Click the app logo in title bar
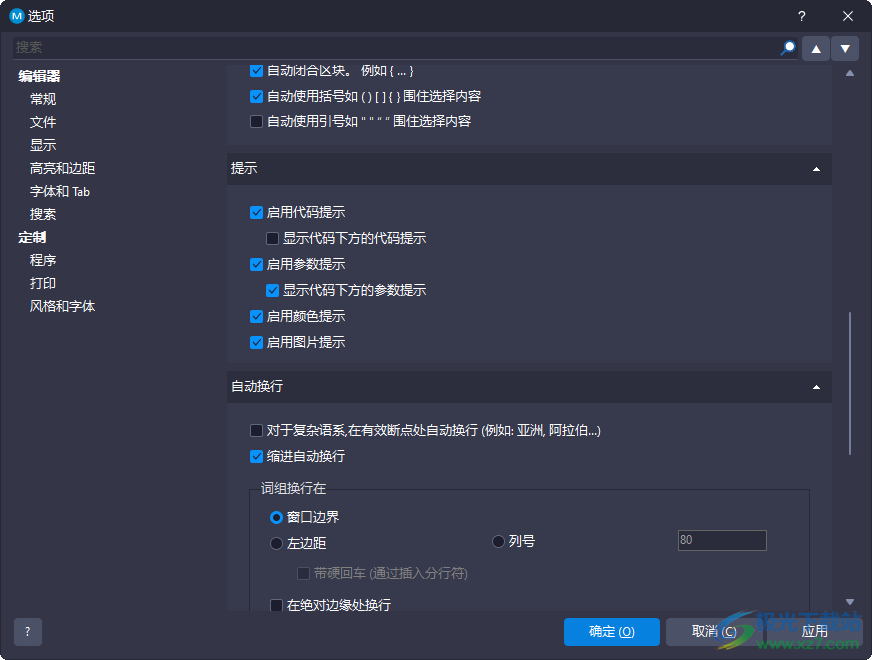This screenshot has height=660, width=872. click(x=17, y=16)
